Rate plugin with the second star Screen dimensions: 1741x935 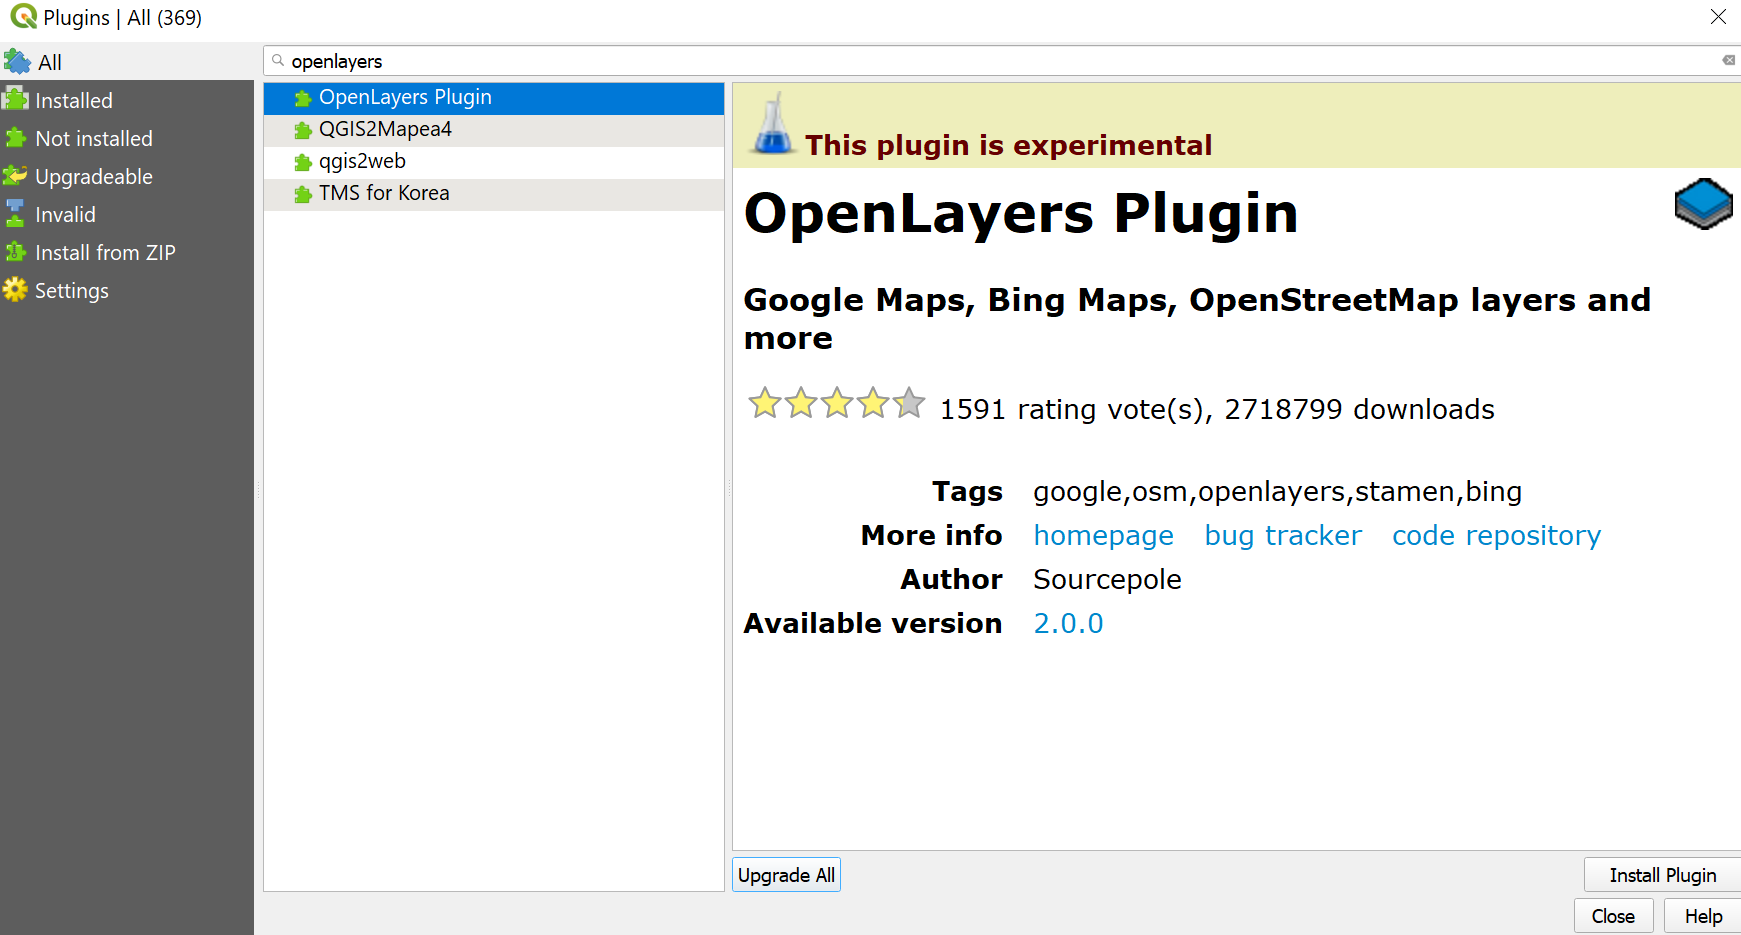pos(801,403)
